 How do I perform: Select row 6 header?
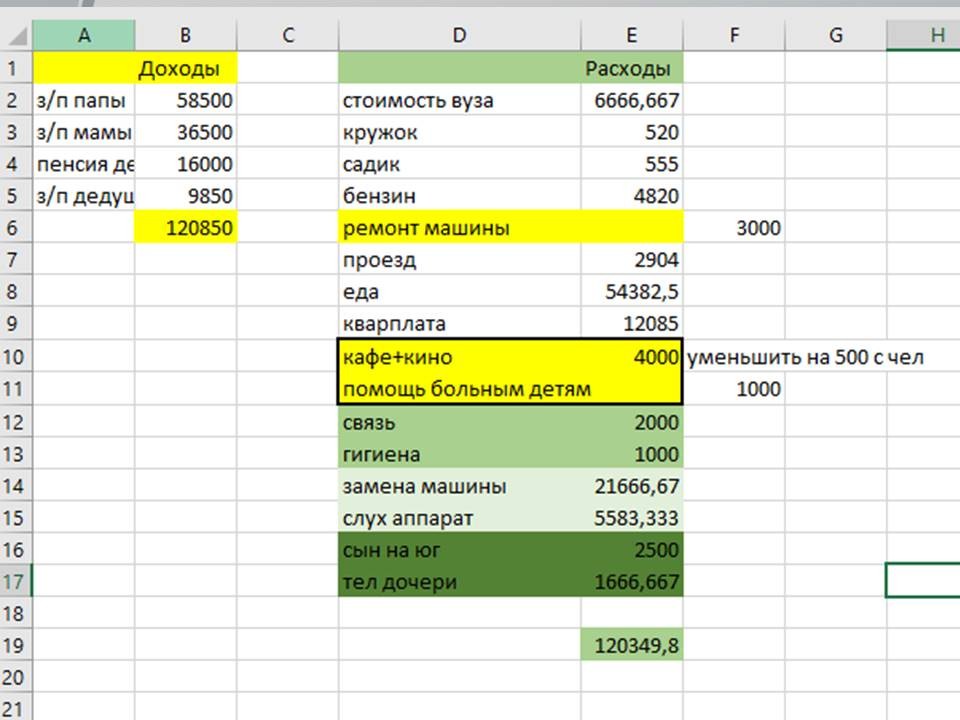[x=14, y=228]
